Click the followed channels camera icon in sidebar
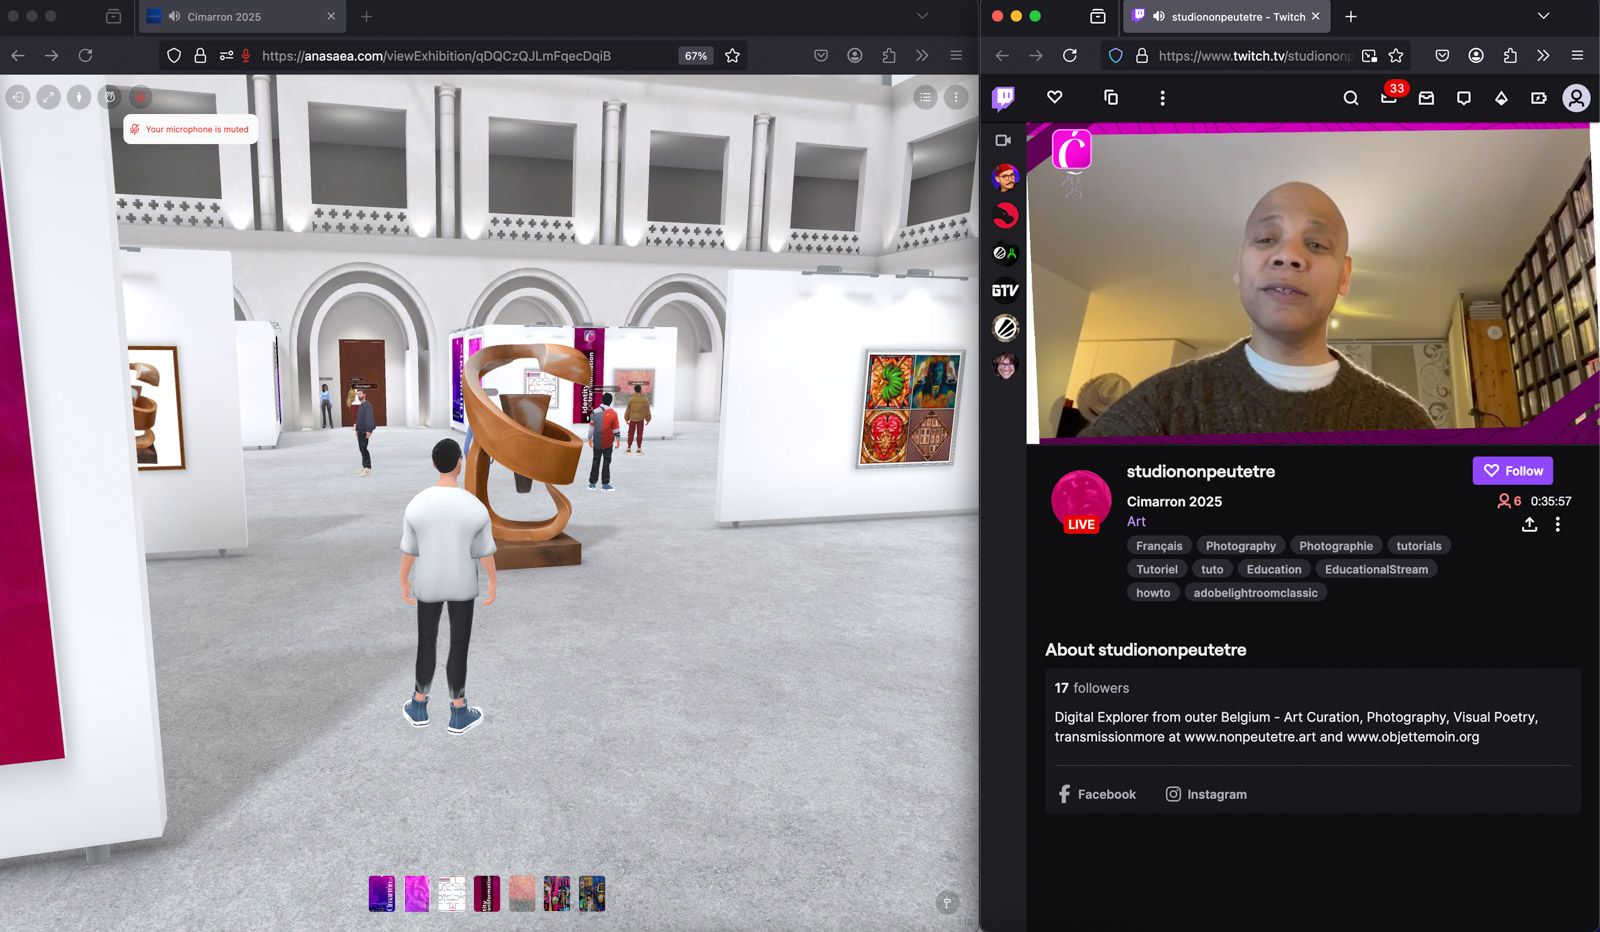Screen dimensions: 1600x932 coord(1003,140)
